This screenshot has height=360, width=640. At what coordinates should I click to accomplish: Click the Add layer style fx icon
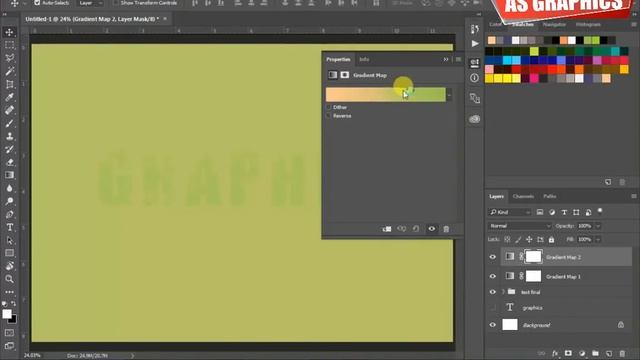tap(555, 353)
